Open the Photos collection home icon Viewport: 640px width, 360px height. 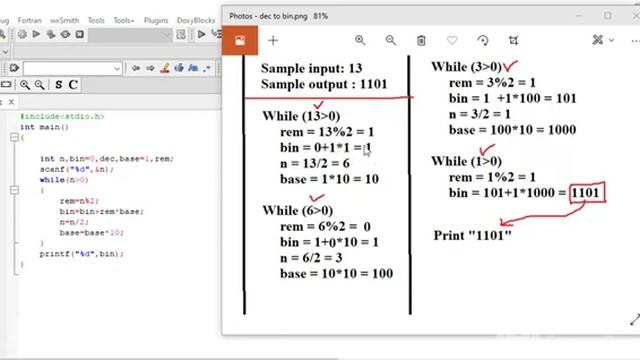240,40
